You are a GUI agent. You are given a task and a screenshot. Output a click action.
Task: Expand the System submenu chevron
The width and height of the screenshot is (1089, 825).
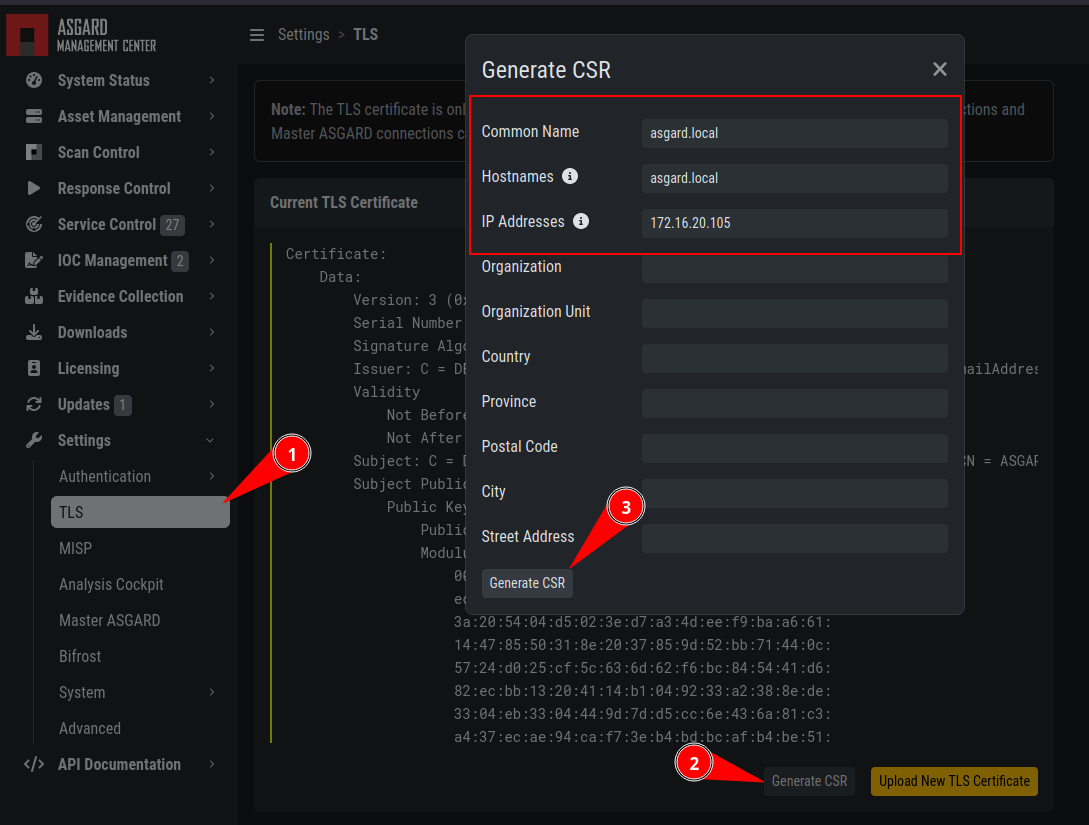(212, 692)
